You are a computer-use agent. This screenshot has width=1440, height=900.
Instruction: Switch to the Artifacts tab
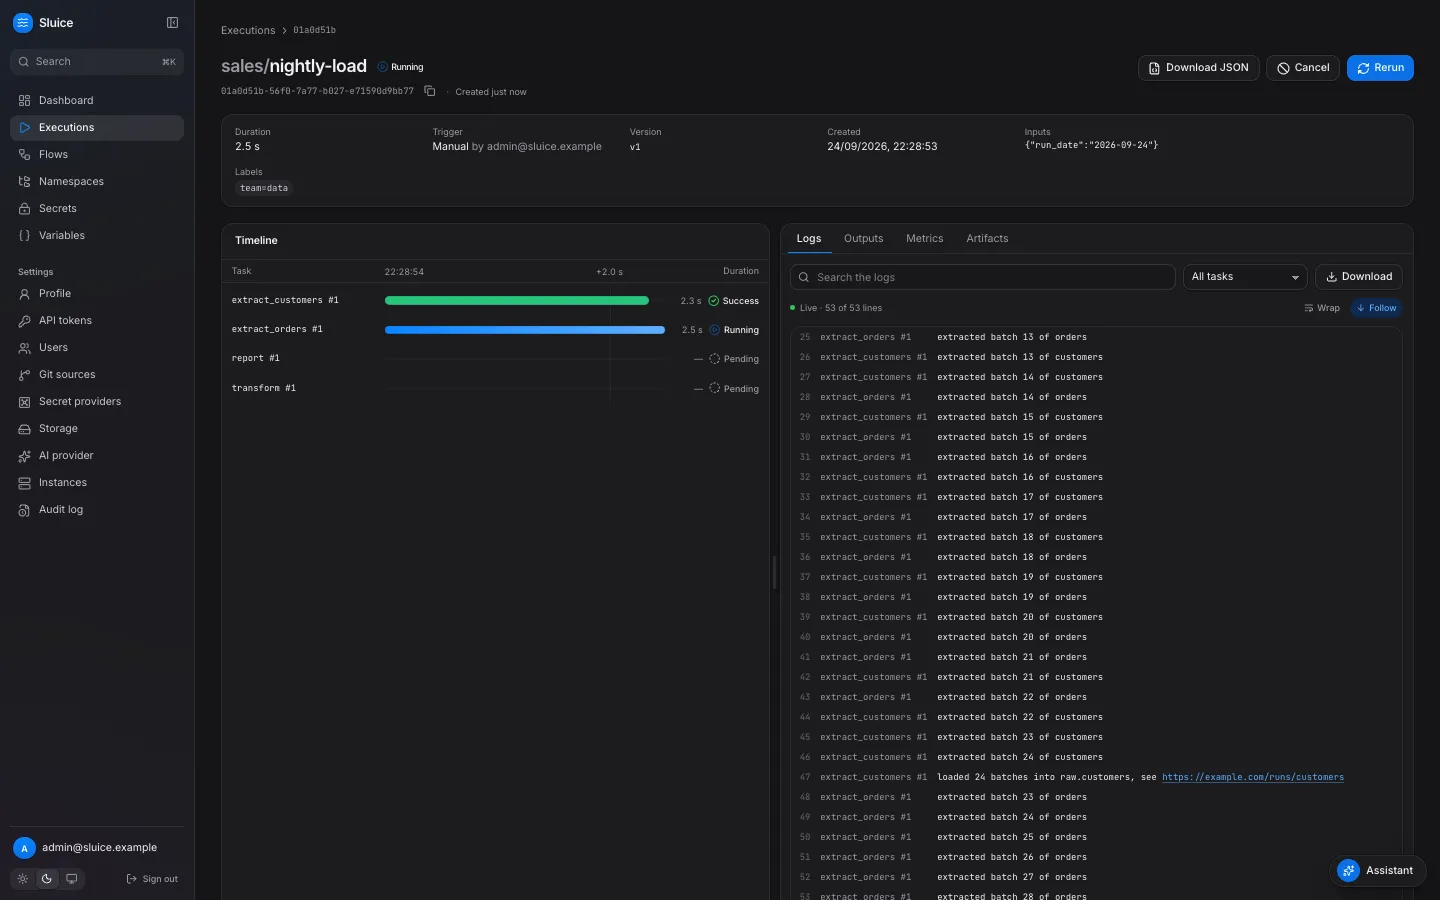[987, 239]
